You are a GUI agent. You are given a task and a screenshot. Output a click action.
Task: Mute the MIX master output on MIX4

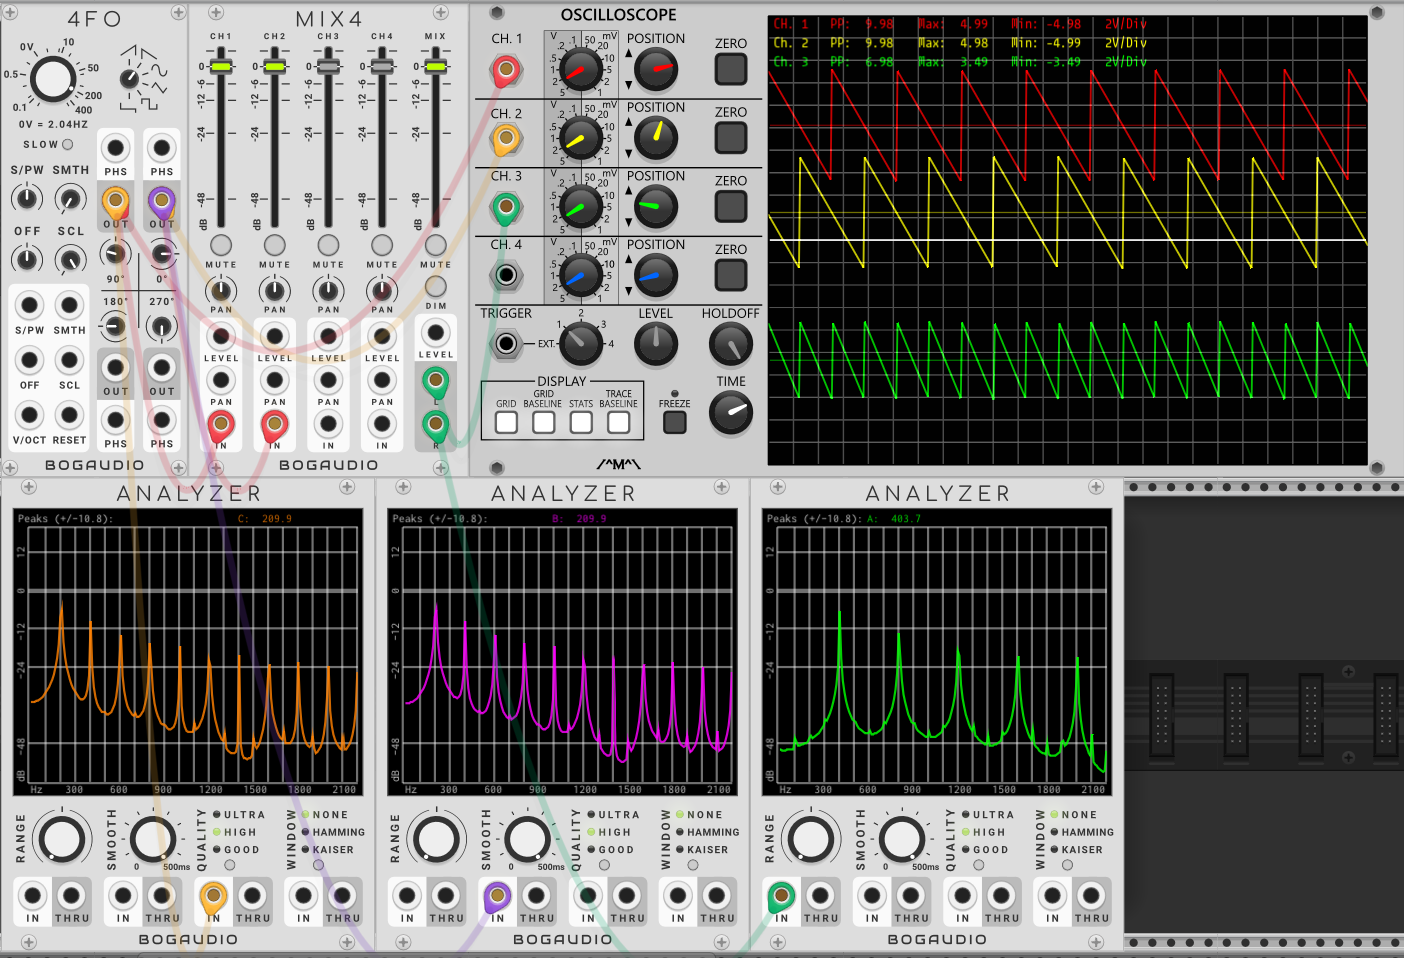435,245
